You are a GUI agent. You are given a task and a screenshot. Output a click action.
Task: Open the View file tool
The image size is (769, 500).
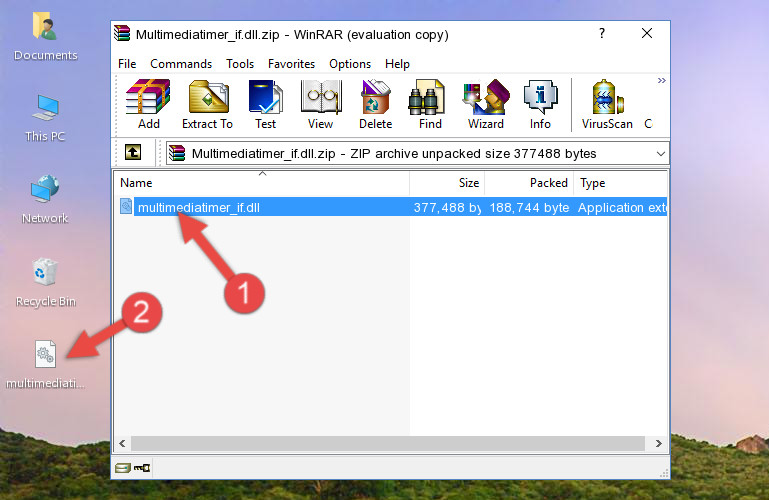321,104
